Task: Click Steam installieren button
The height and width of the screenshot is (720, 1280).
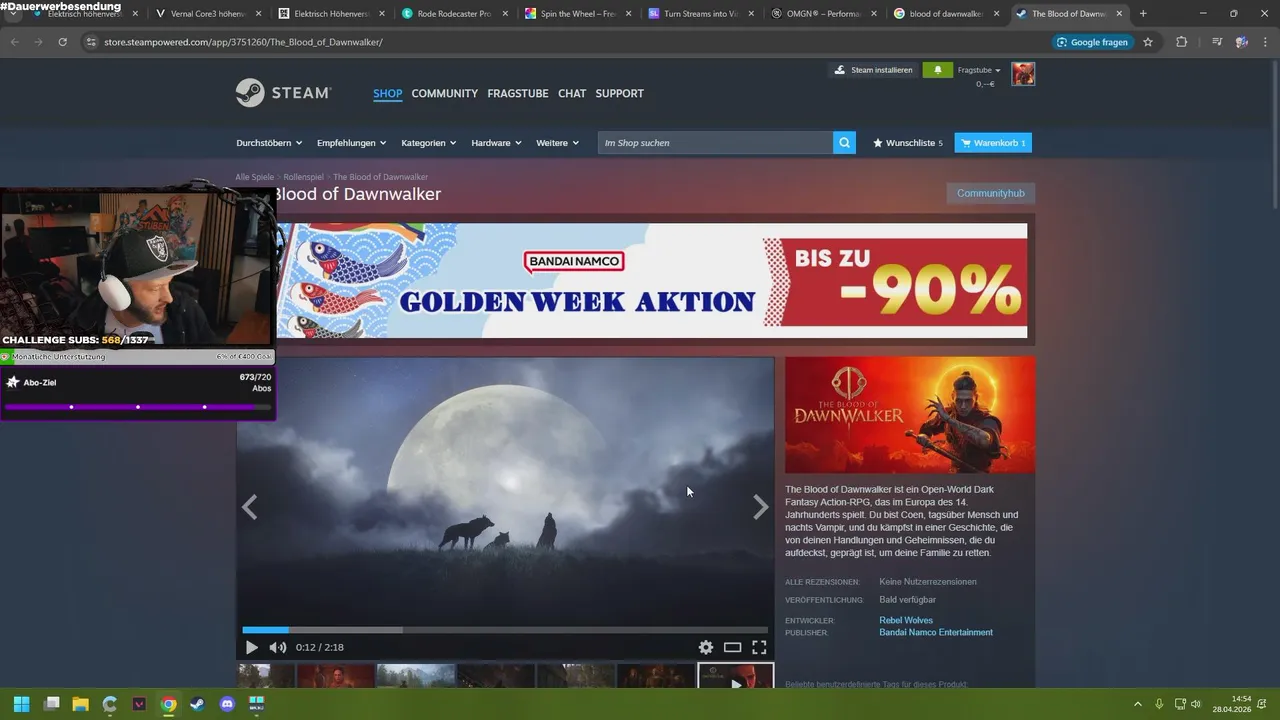Action: [873, 70]
